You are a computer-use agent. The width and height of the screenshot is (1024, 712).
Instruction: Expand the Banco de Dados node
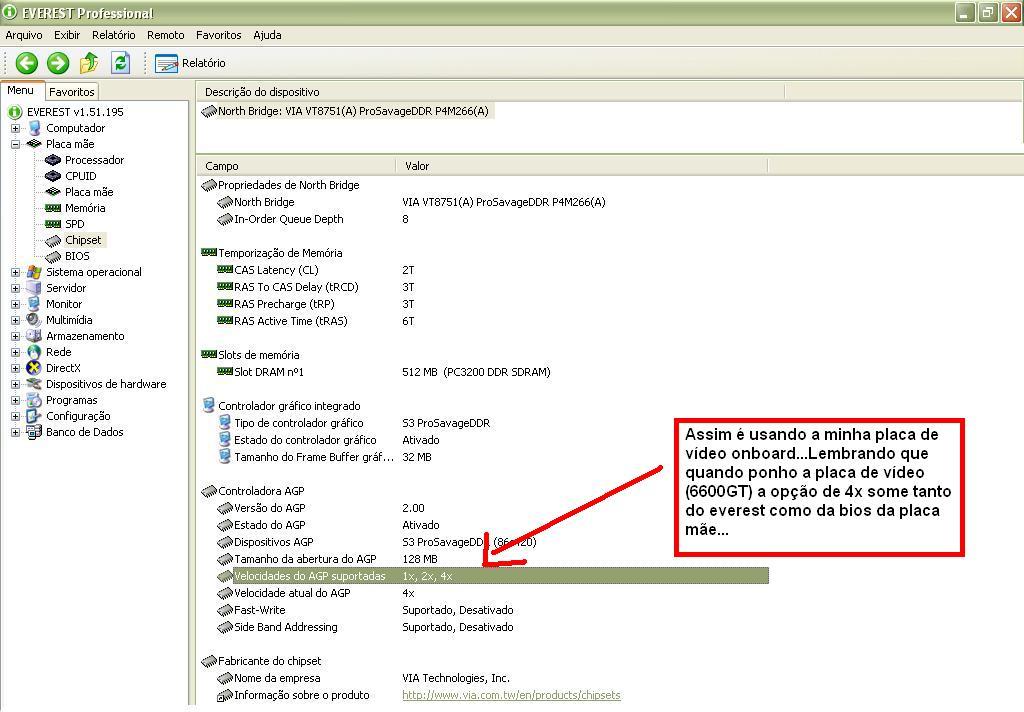tap(15, 432)
